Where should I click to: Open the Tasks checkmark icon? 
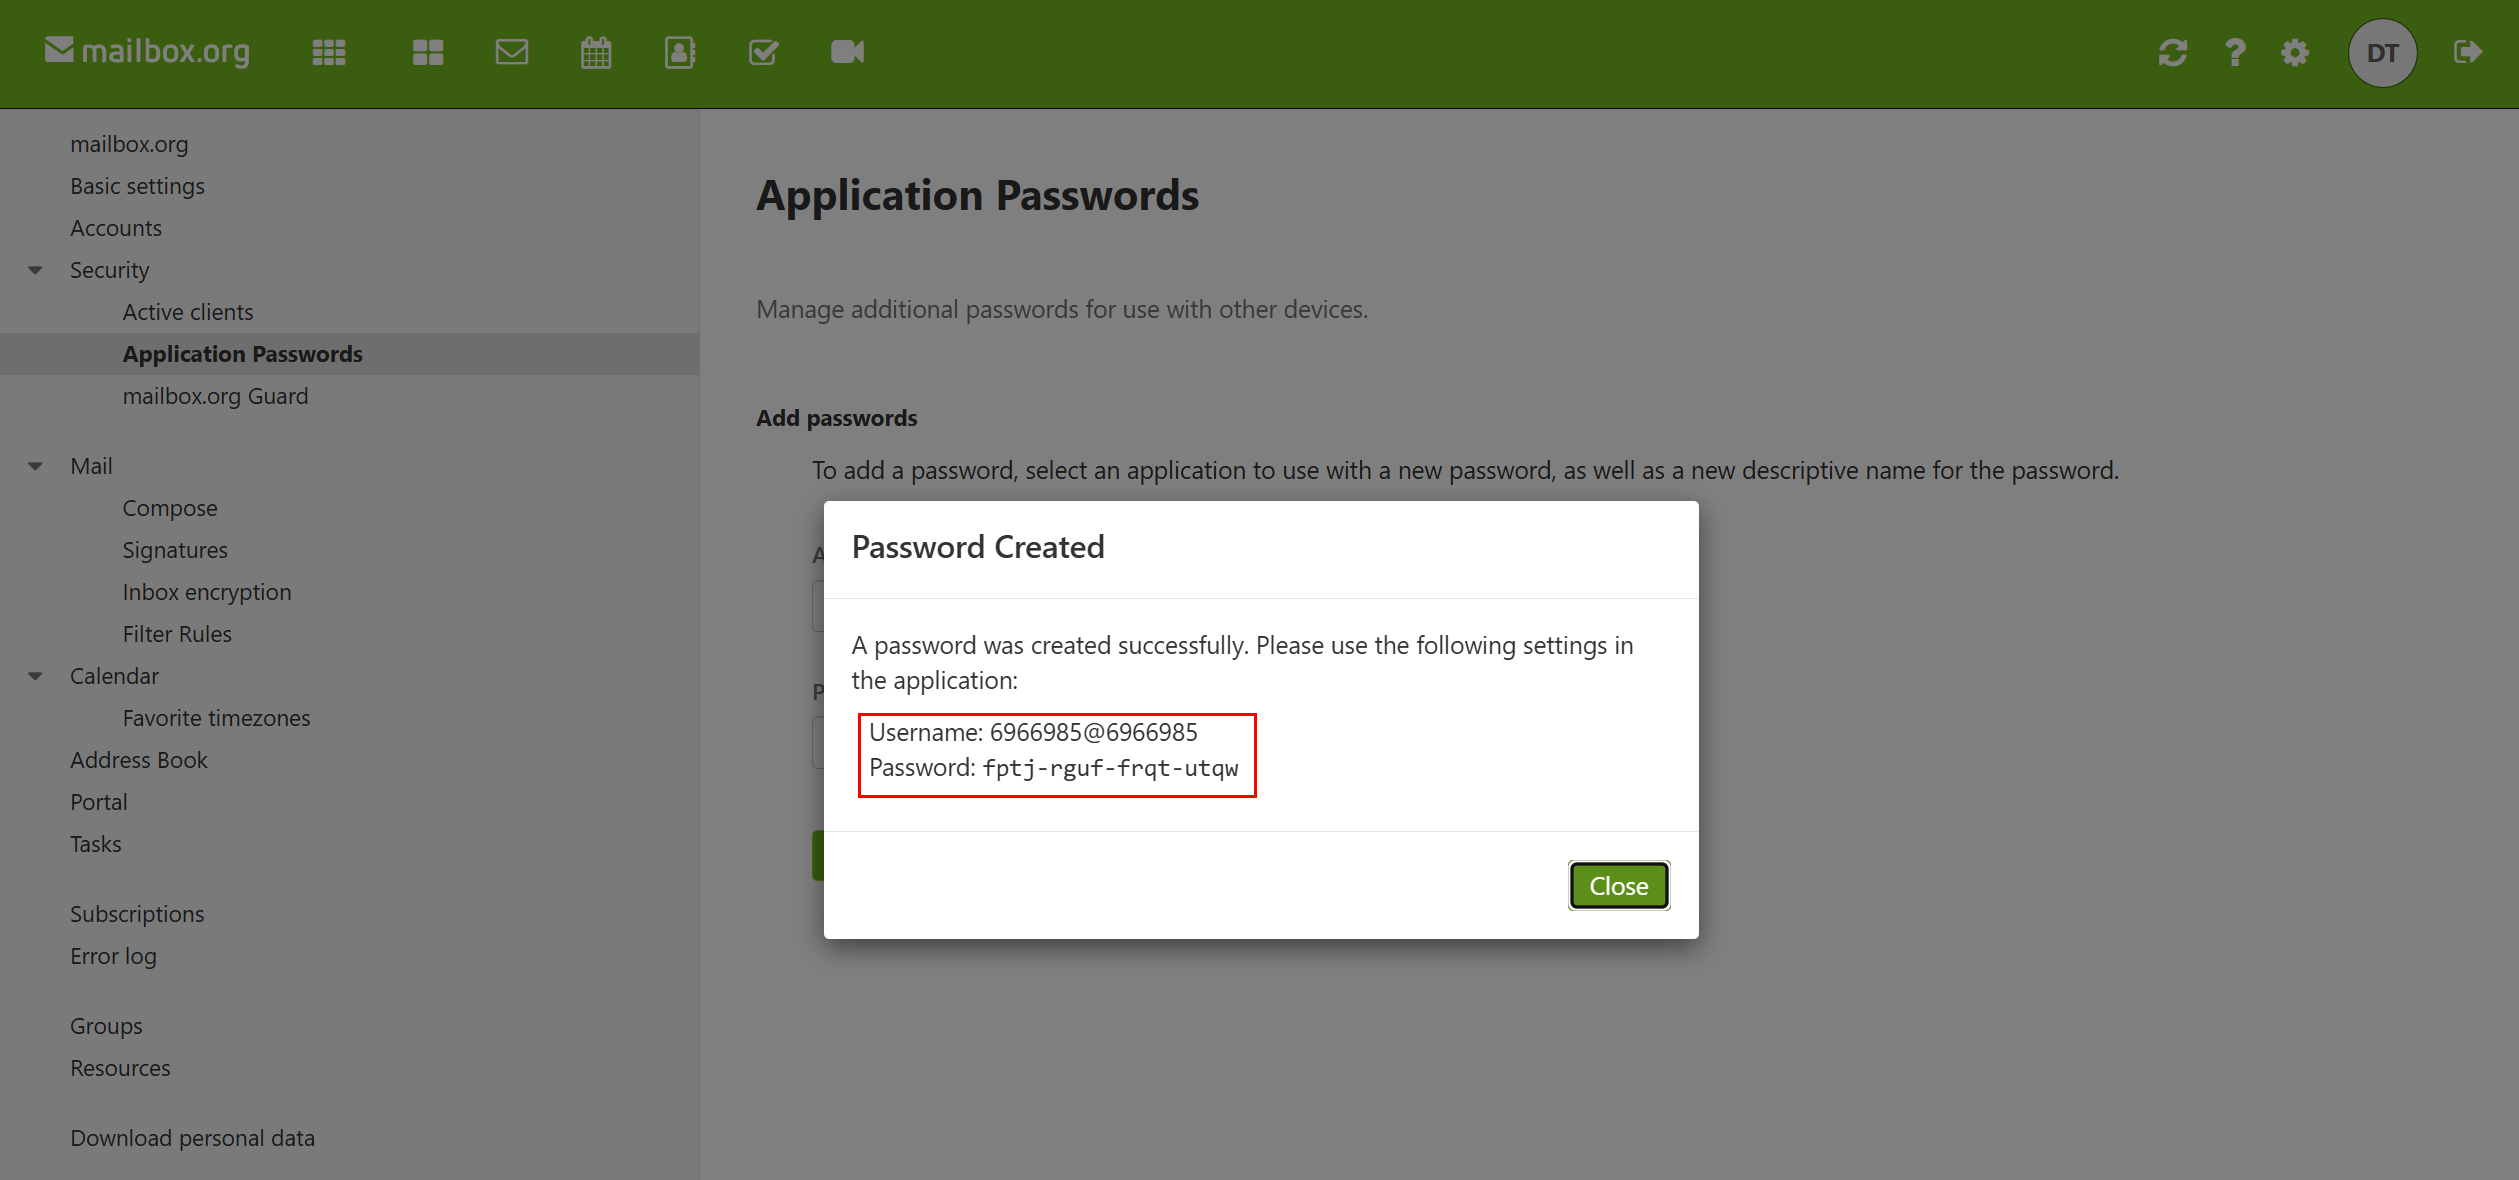coord(763,52)
